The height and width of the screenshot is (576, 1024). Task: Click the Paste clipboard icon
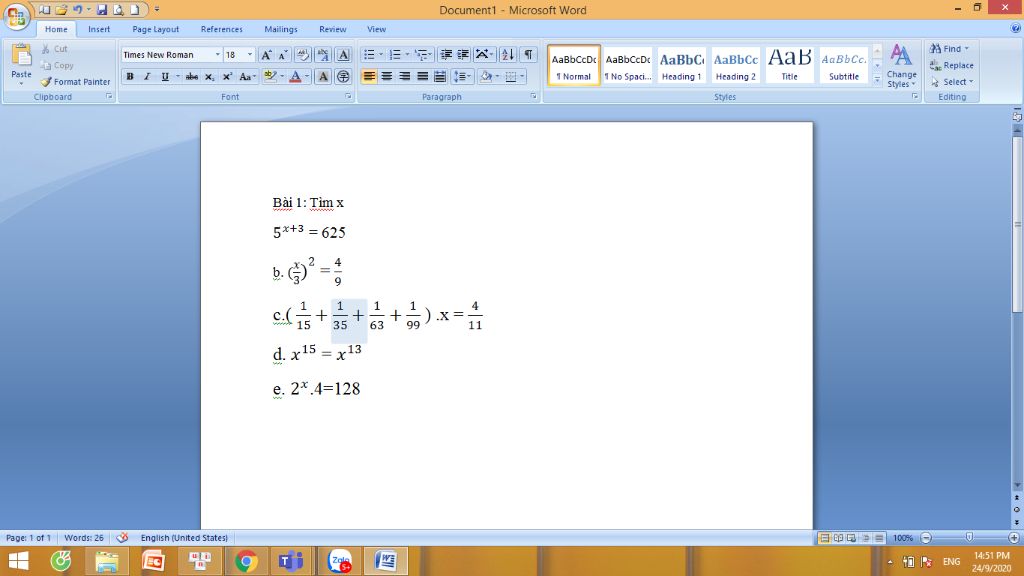pyautogui.click(x=21, y=56)
